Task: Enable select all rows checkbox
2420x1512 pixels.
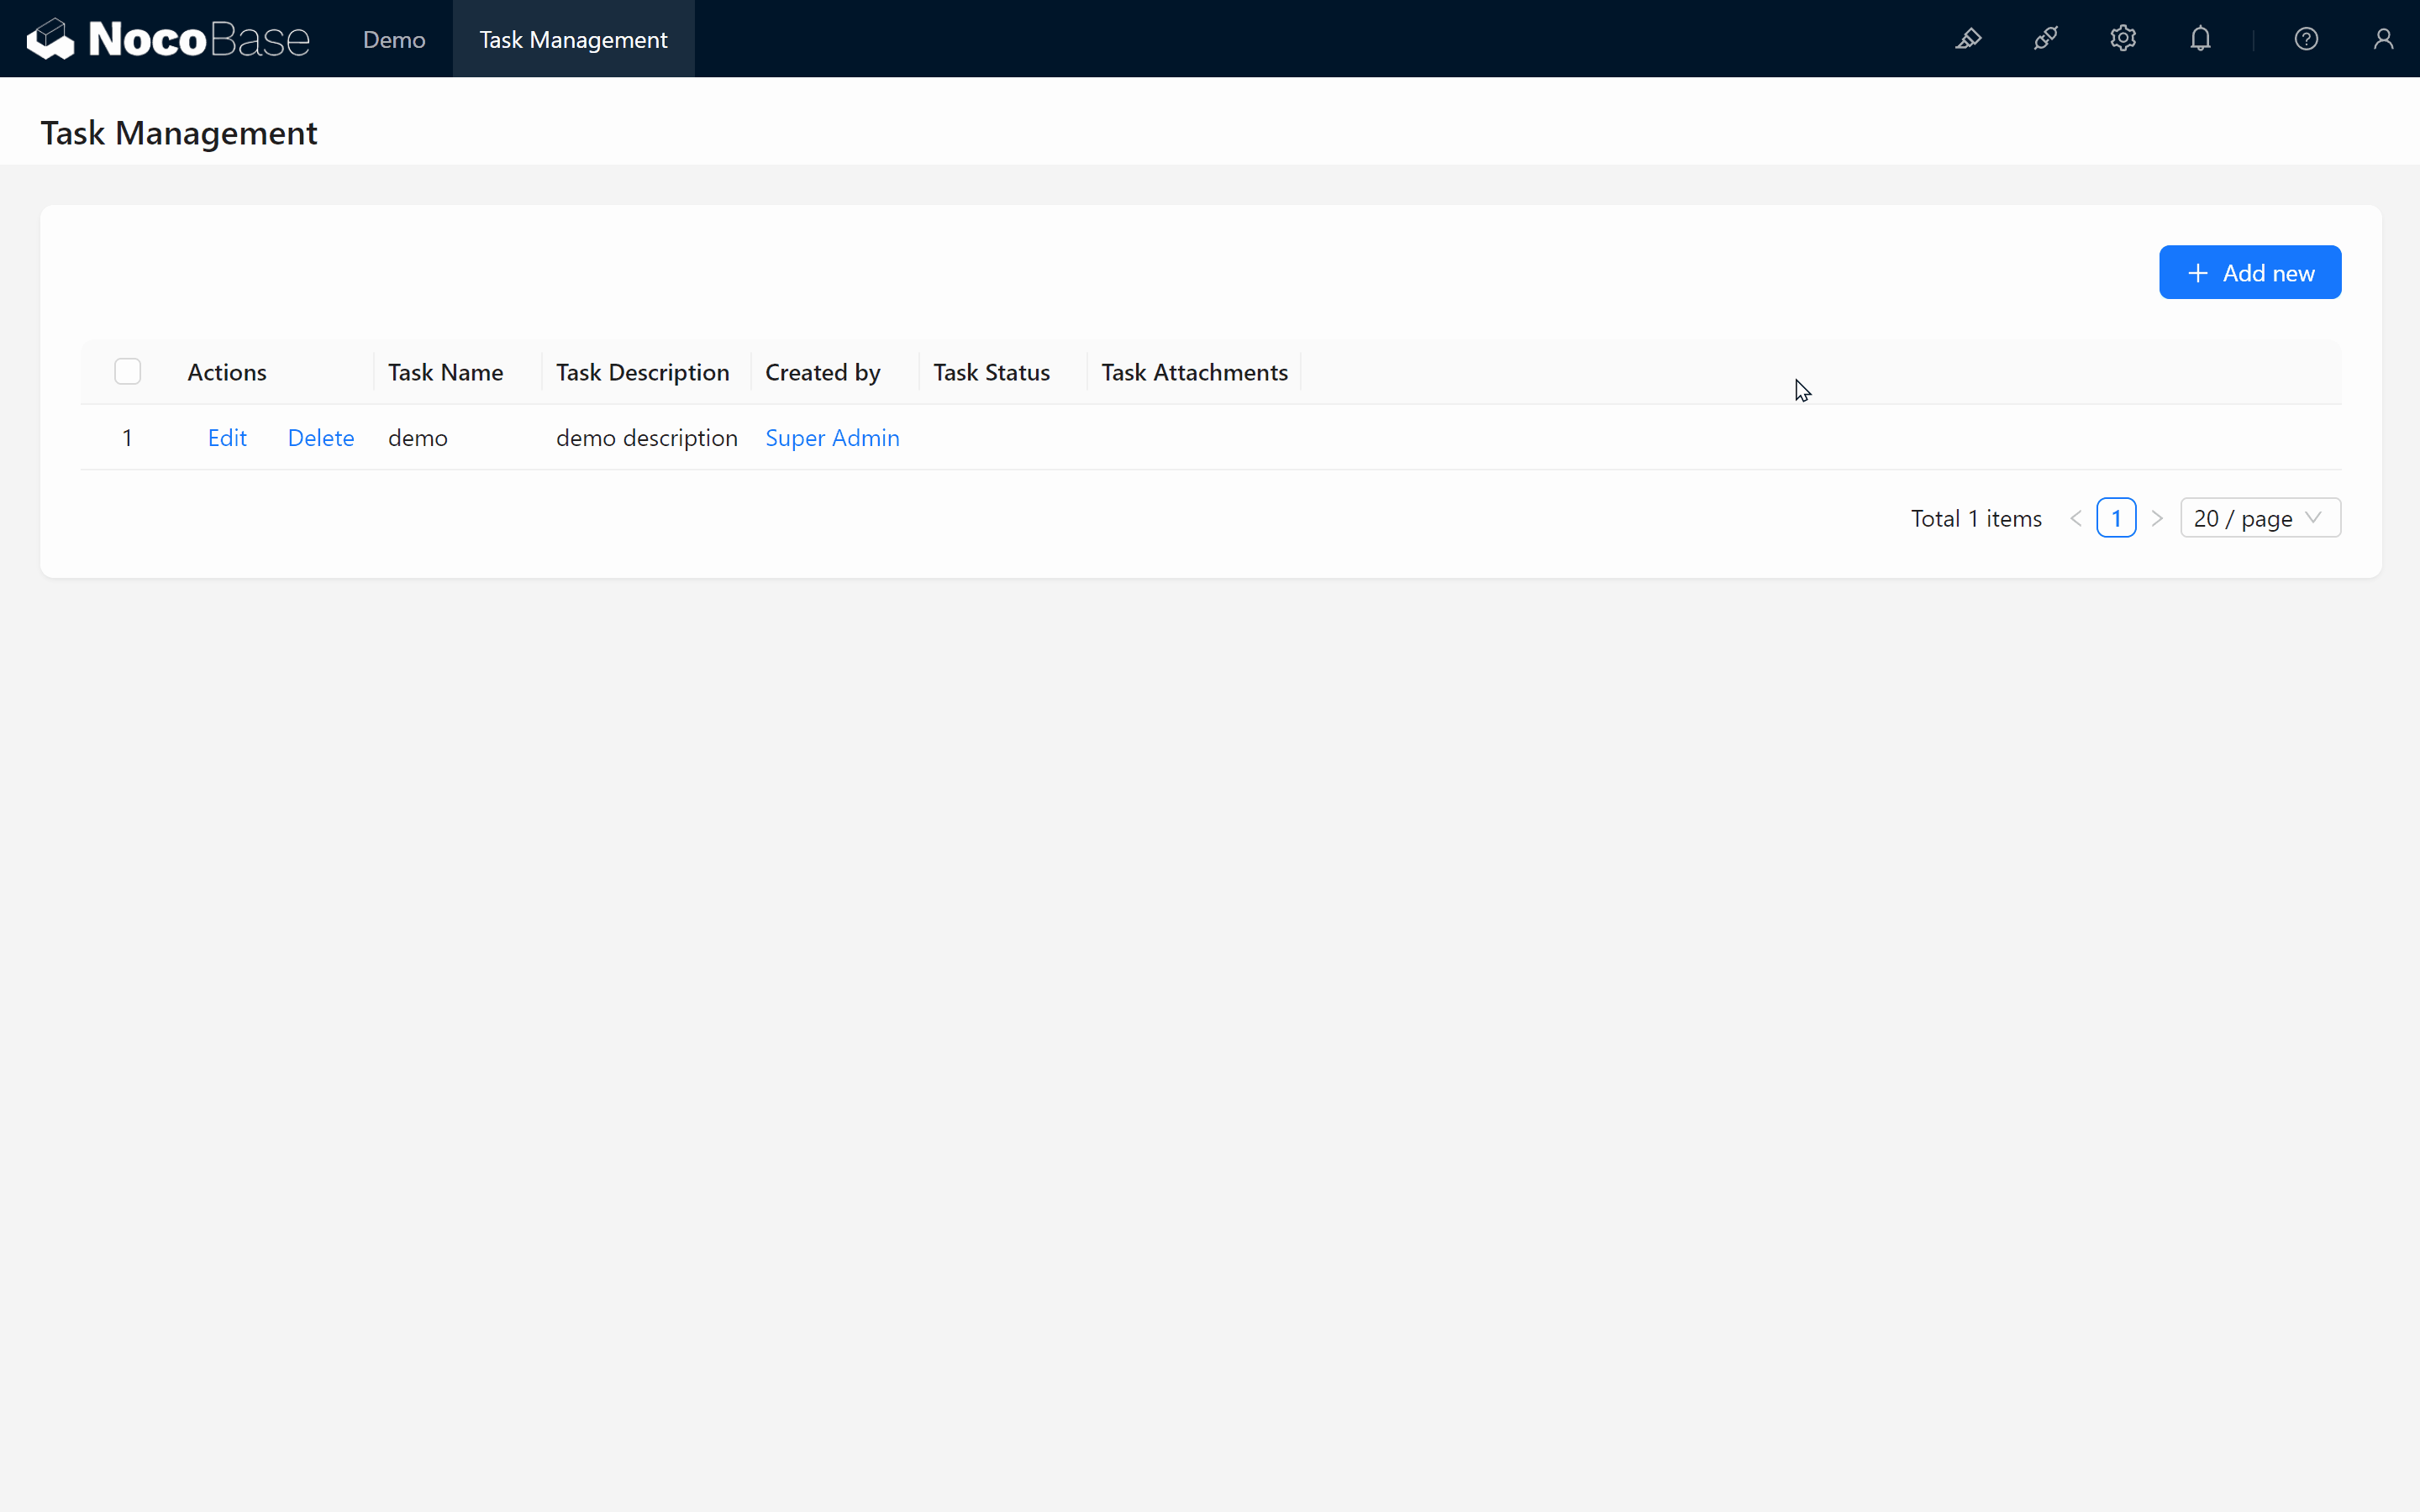Action: tap(127, 371)
